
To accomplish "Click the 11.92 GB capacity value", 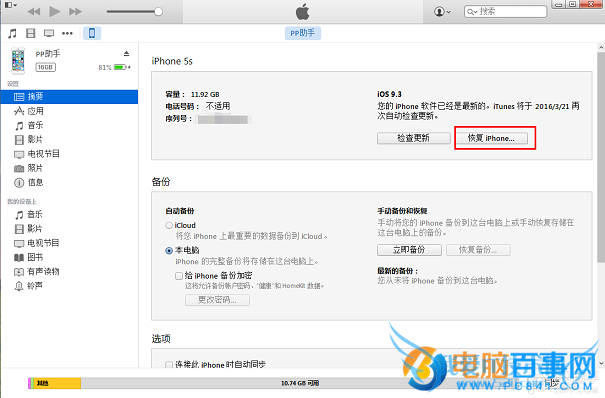I will coord(205,94).
